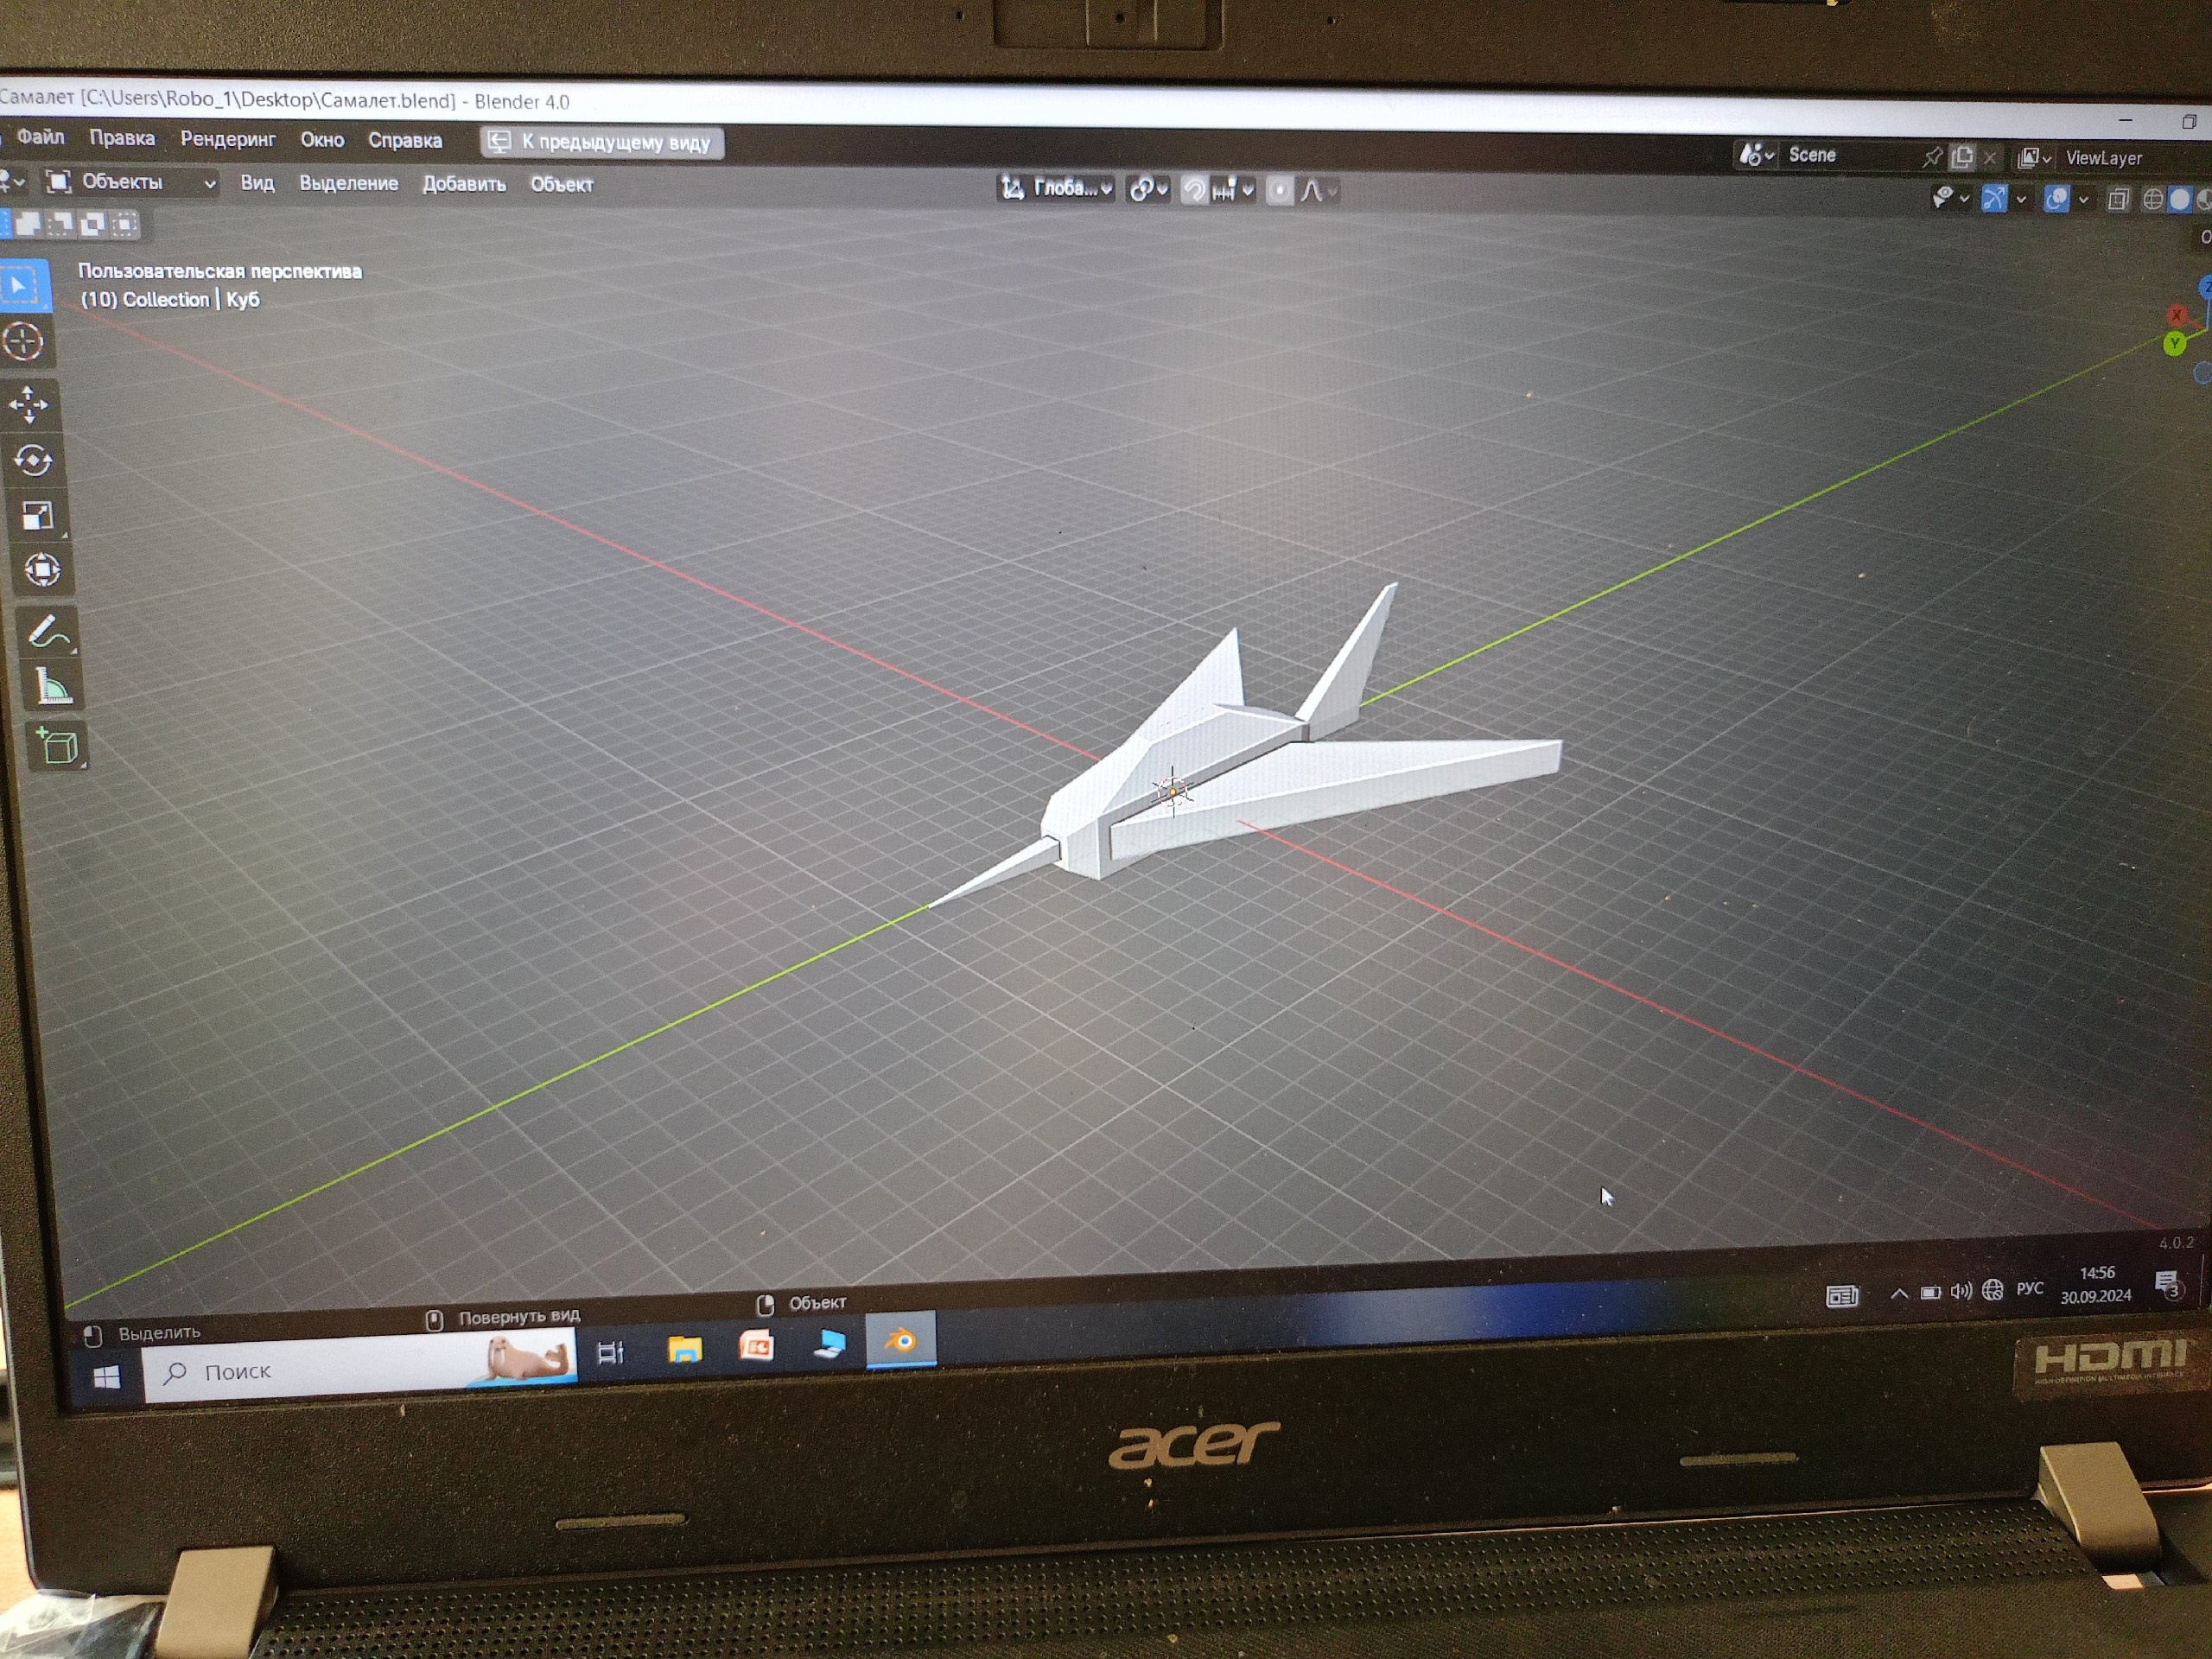The image size is (2212, 1659).
Task: Switch to wireframe viewport shading
Action: pos(2153,200)
